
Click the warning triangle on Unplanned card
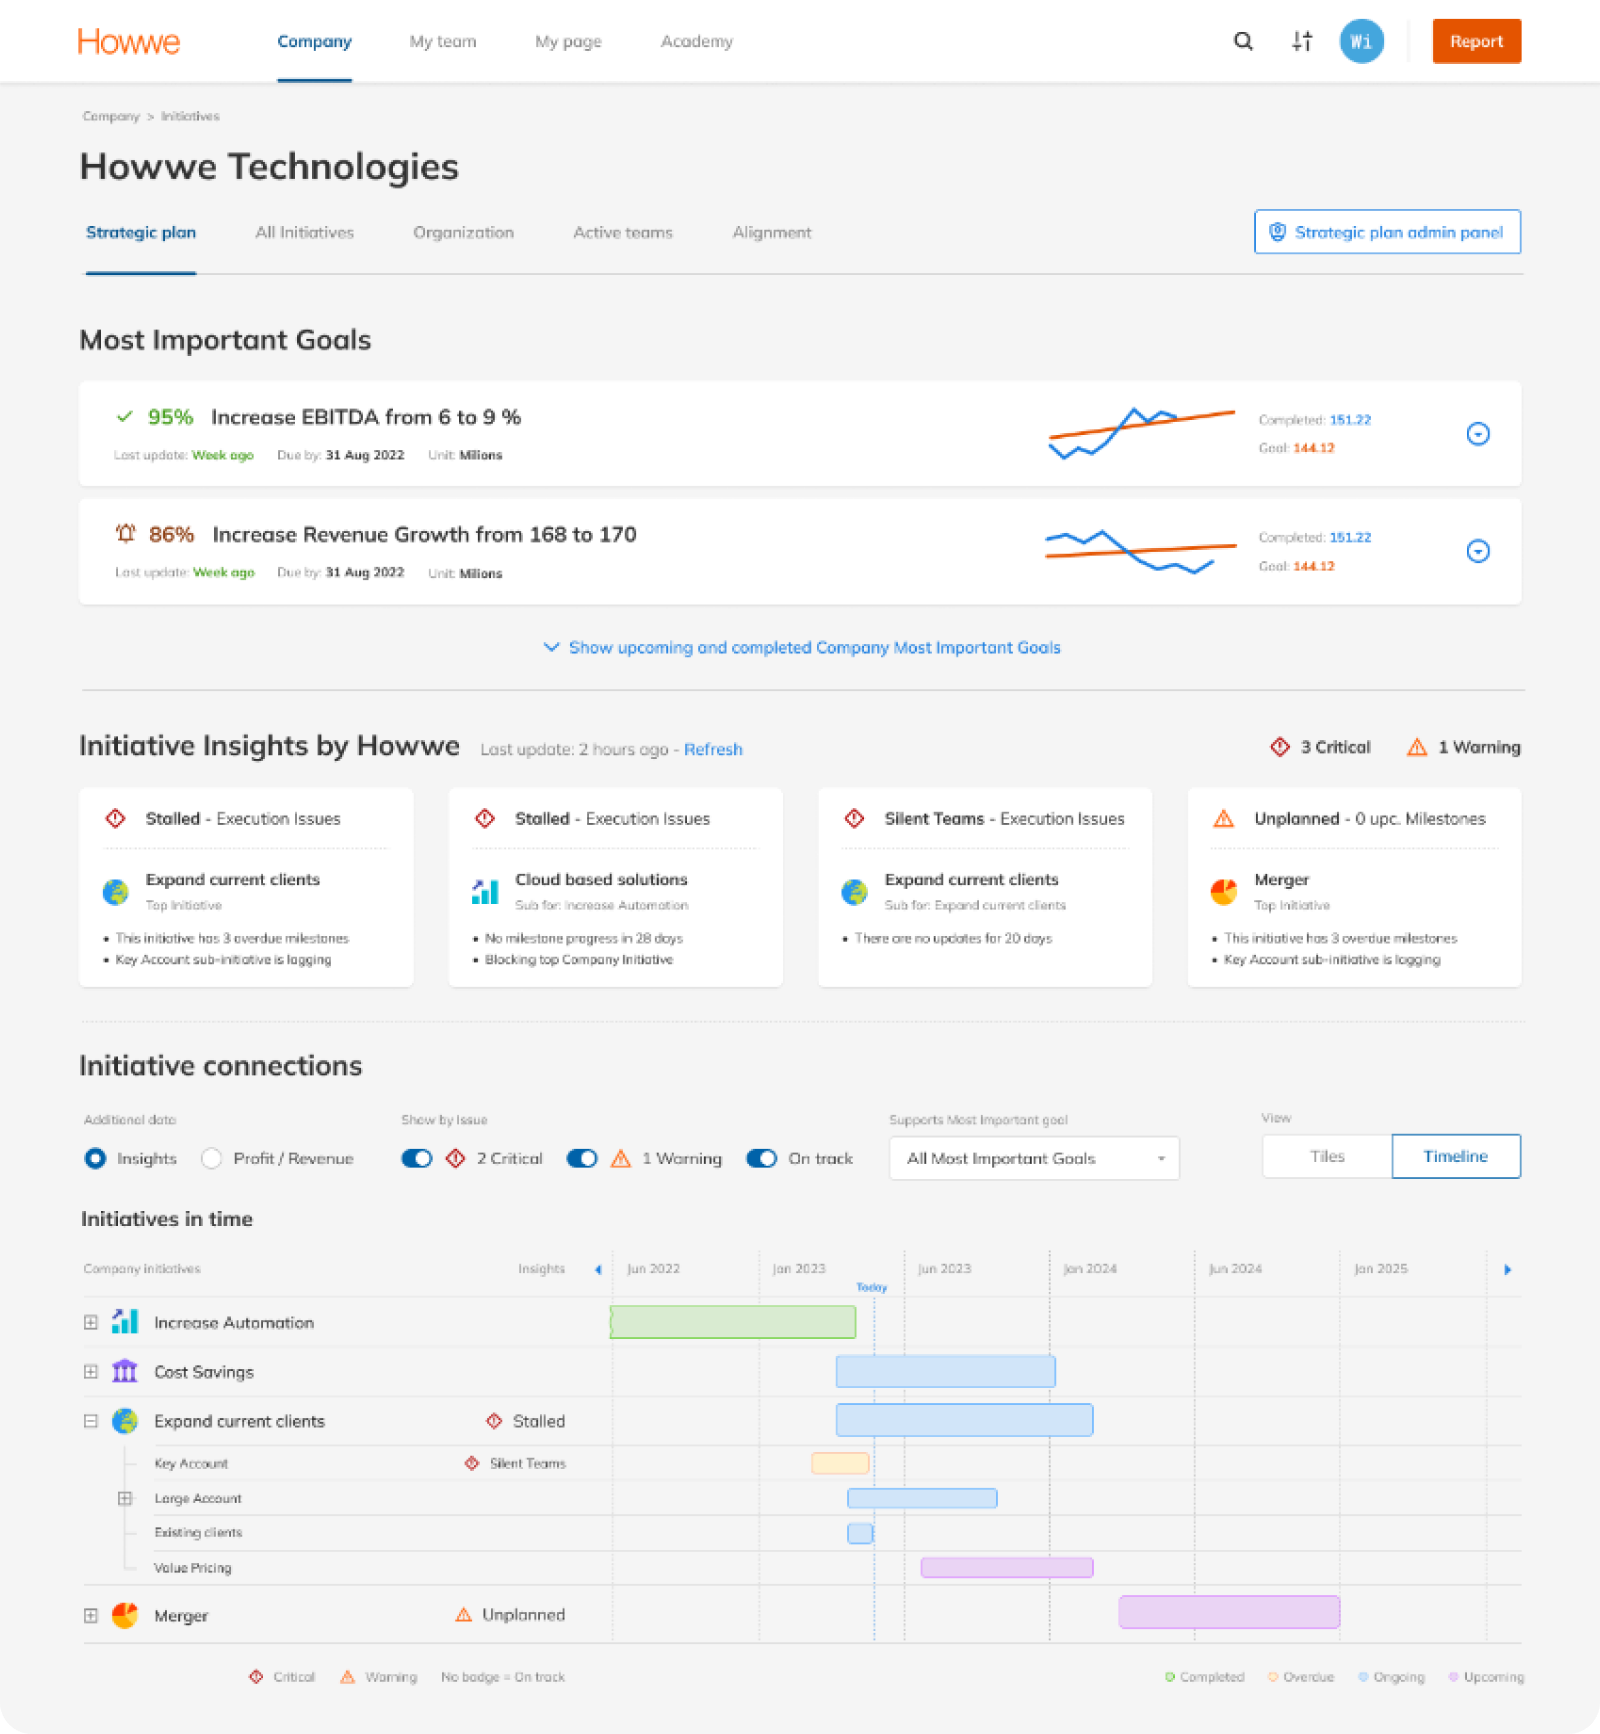[1223, 819]
